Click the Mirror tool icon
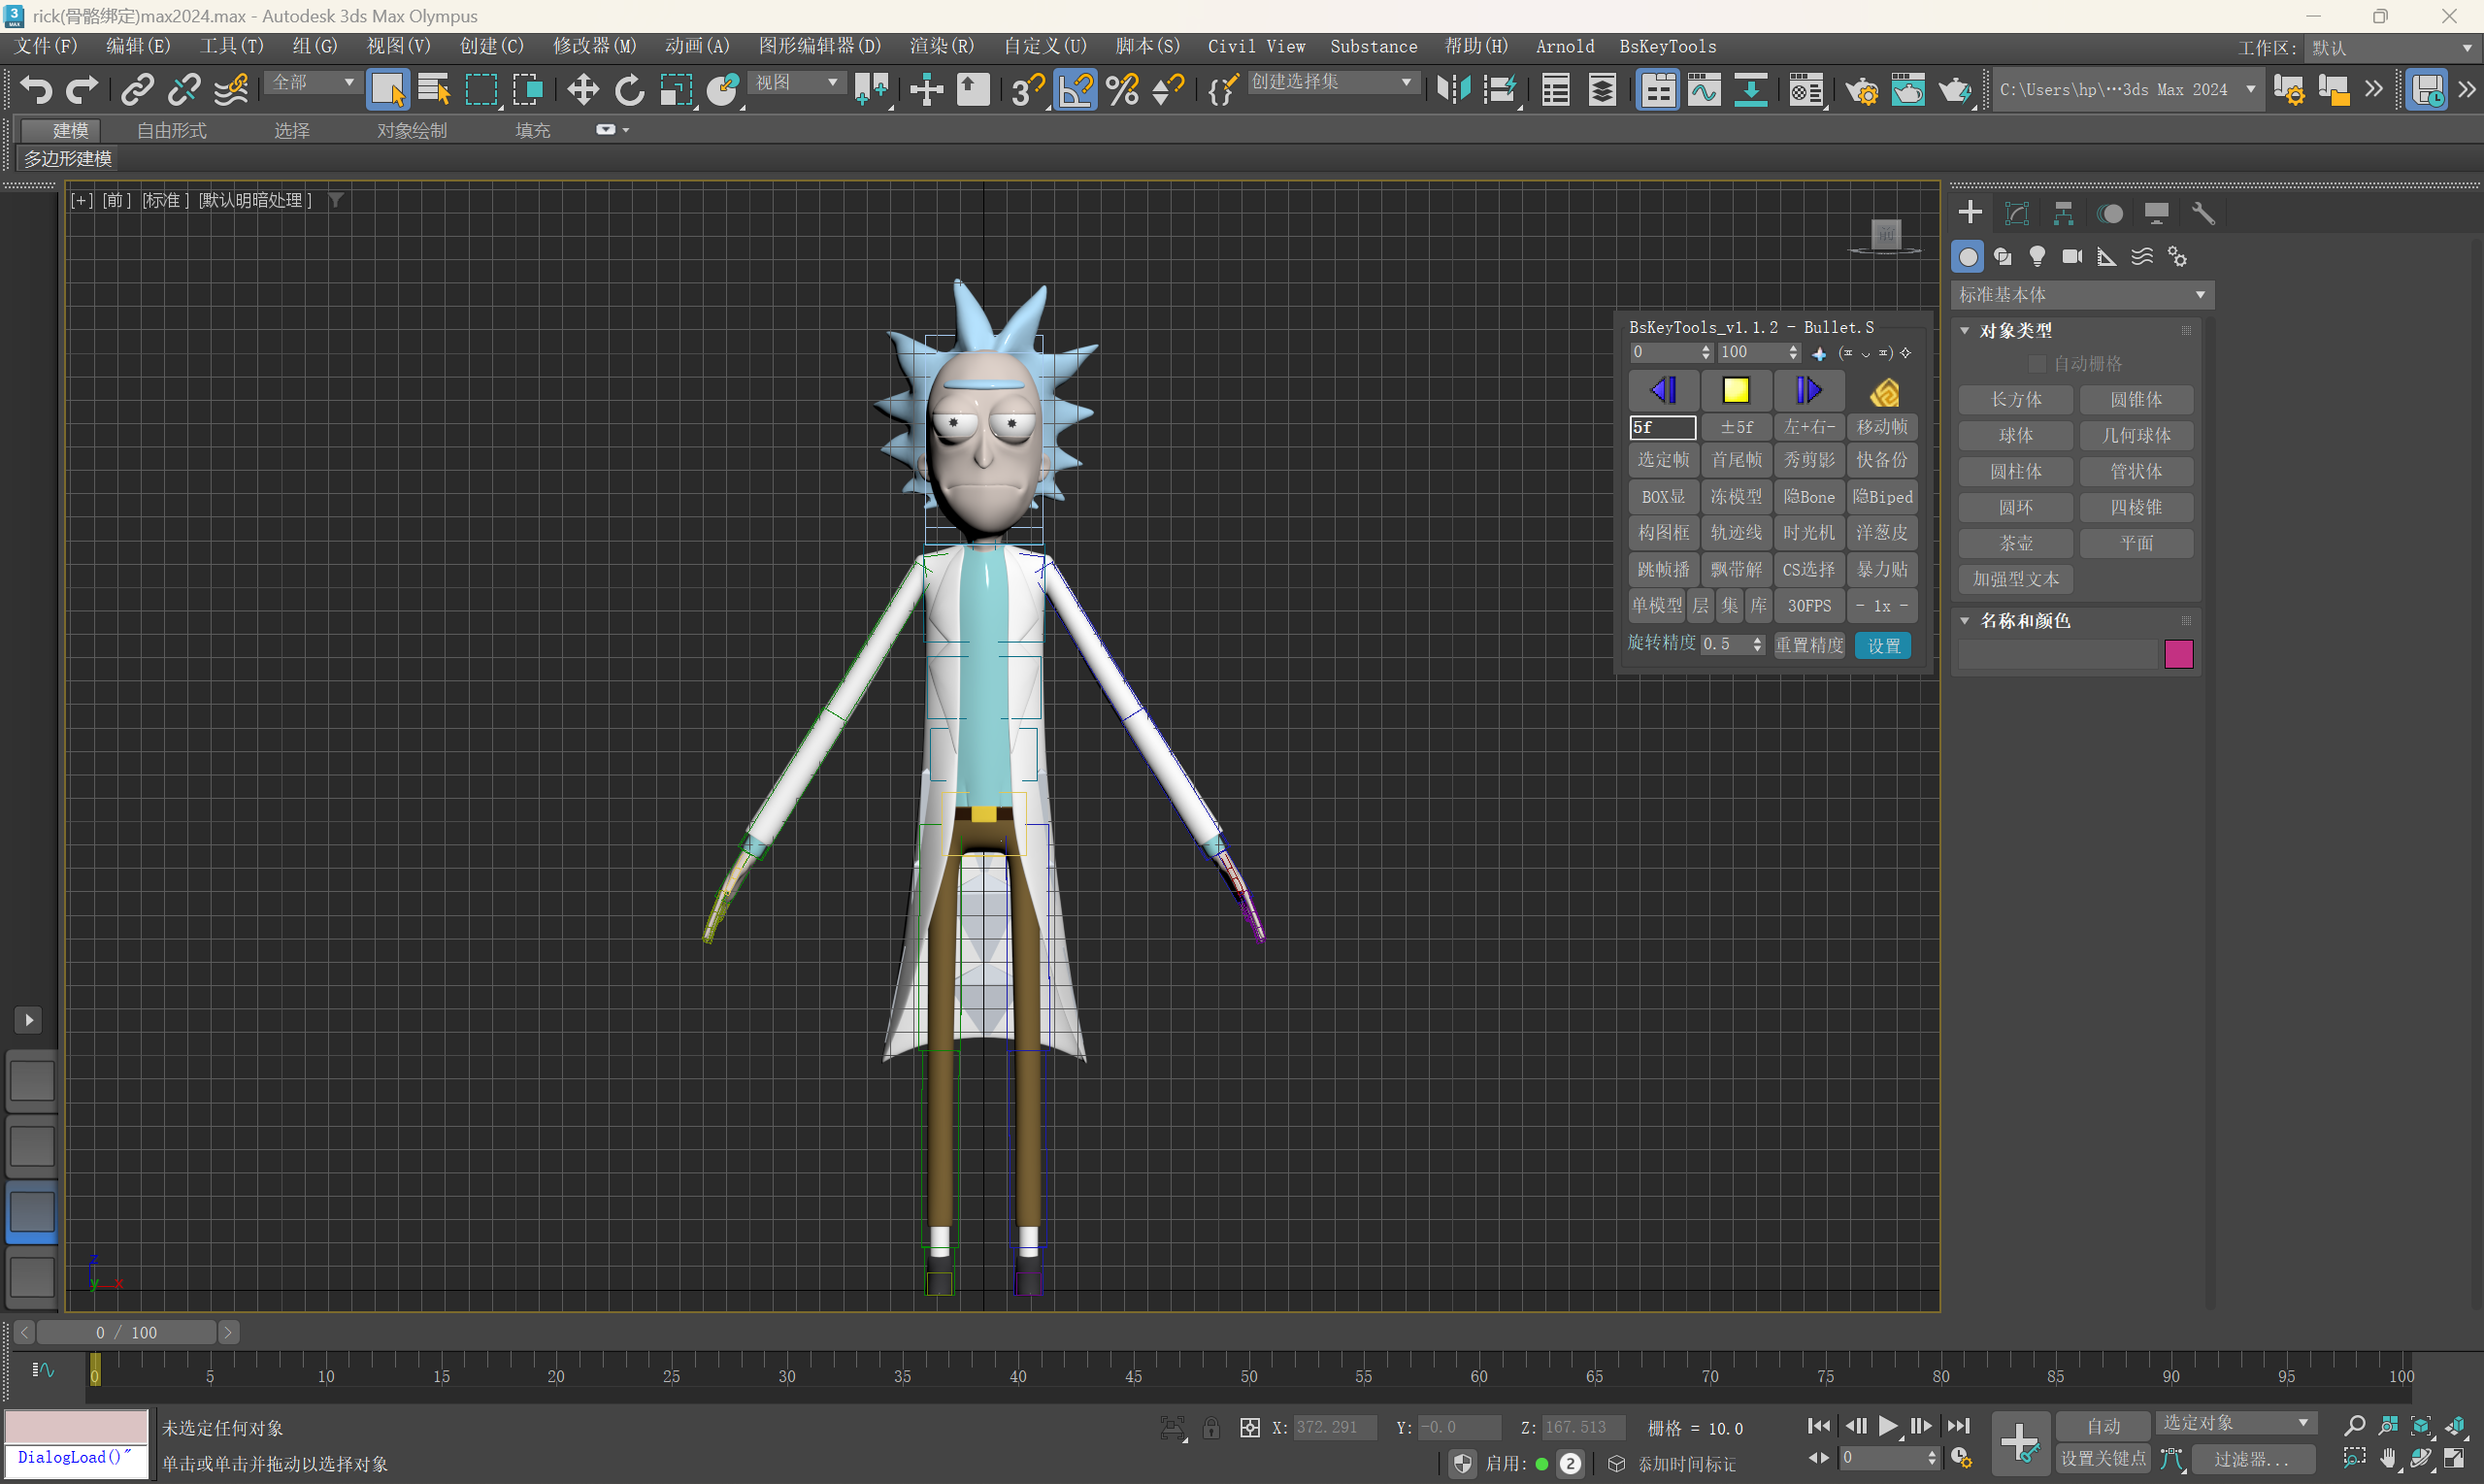Screen dimensions: 2484x1484 (1453, 90)
